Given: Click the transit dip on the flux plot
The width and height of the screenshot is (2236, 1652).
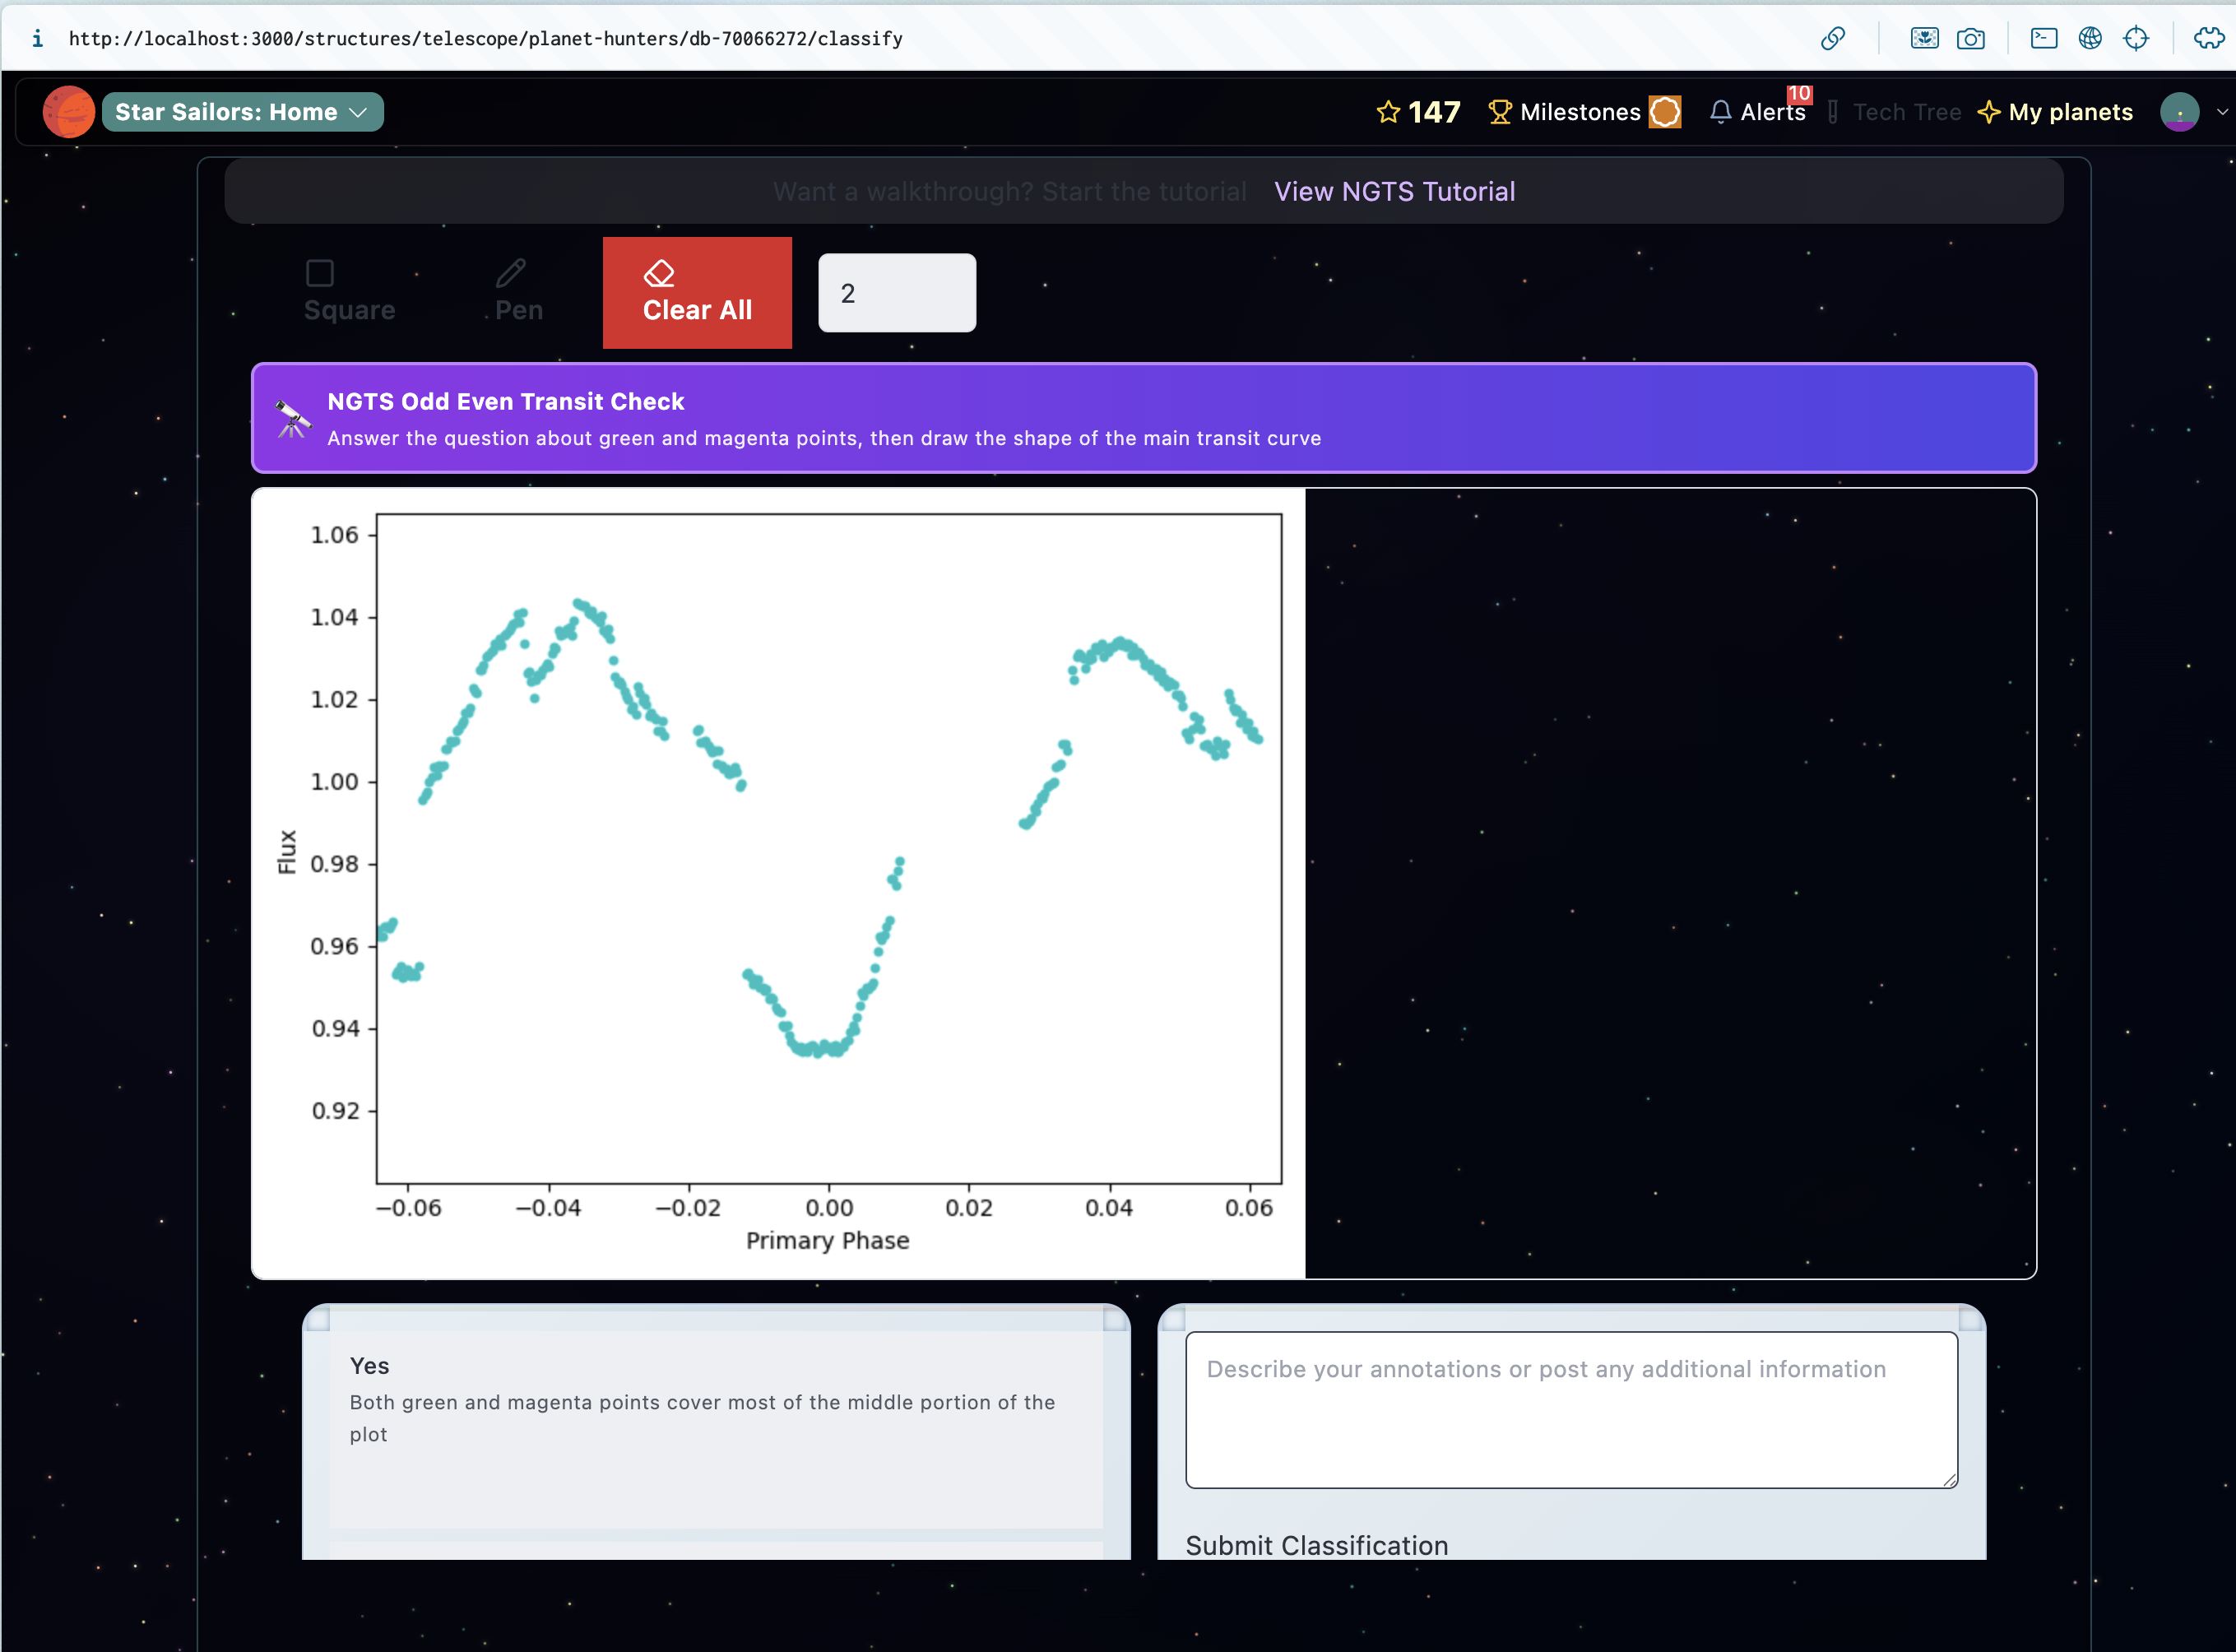Looking at the screenshot, I should 820,1045.
